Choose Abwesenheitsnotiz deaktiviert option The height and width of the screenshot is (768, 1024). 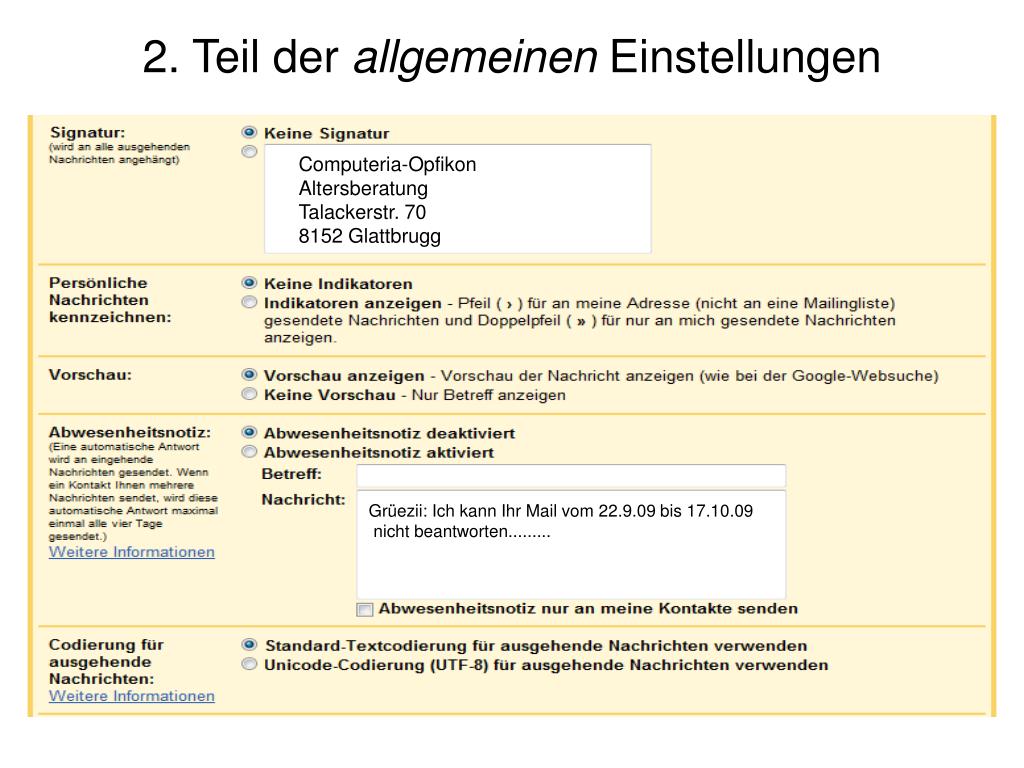(249, 432)
